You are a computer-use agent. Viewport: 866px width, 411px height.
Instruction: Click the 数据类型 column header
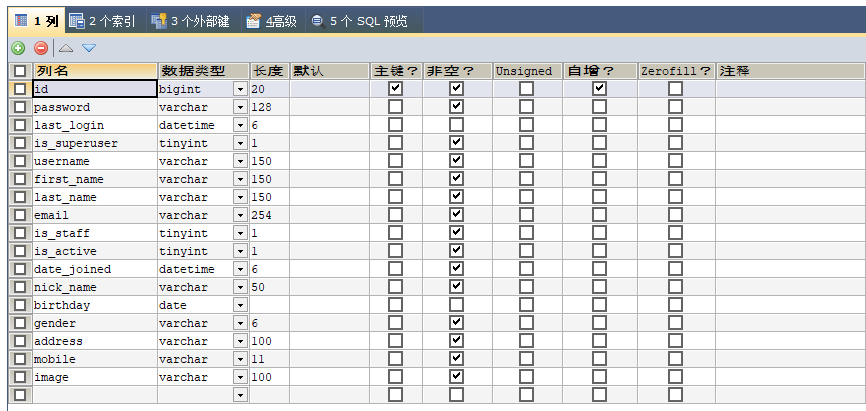(x=203, y=71)
